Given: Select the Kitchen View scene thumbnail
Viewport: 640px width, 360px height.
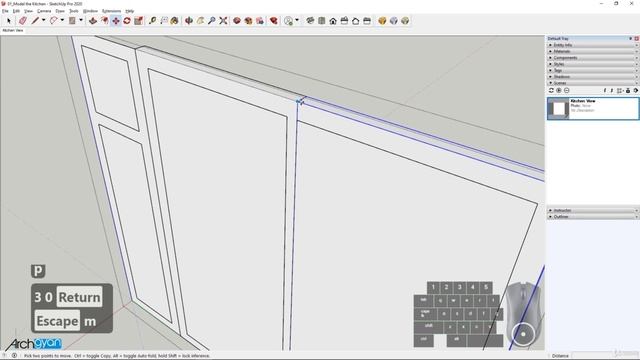Looking at the screenshot, I should (x=558, y=109).
